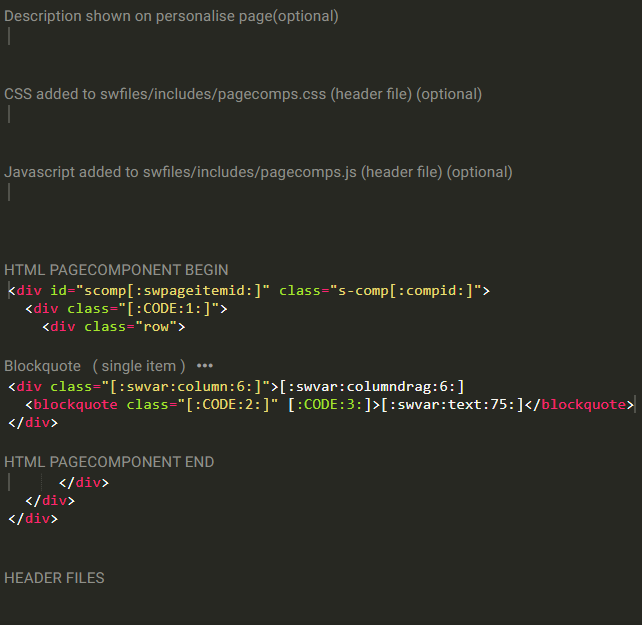The height and width of the screenshot is (629, 642).
Task: Open the three-dots menu beside Blockquote single item
Action: coord(205,366)
